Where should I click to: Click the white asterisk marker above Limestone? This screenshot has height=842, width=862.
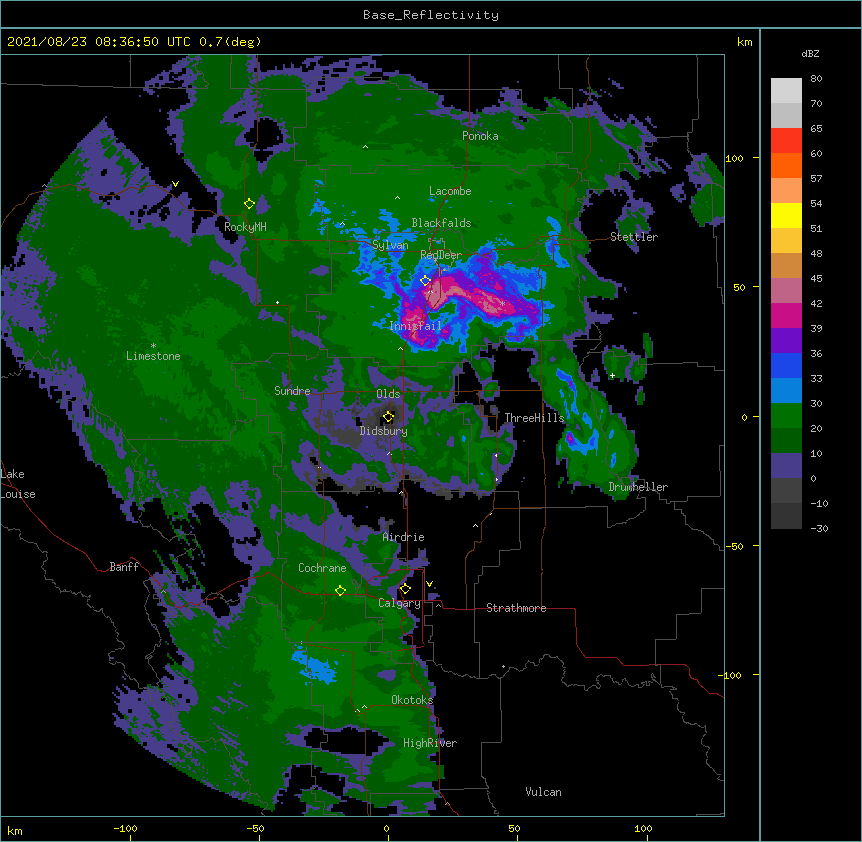pyautogui.click(x=153, y=345)
